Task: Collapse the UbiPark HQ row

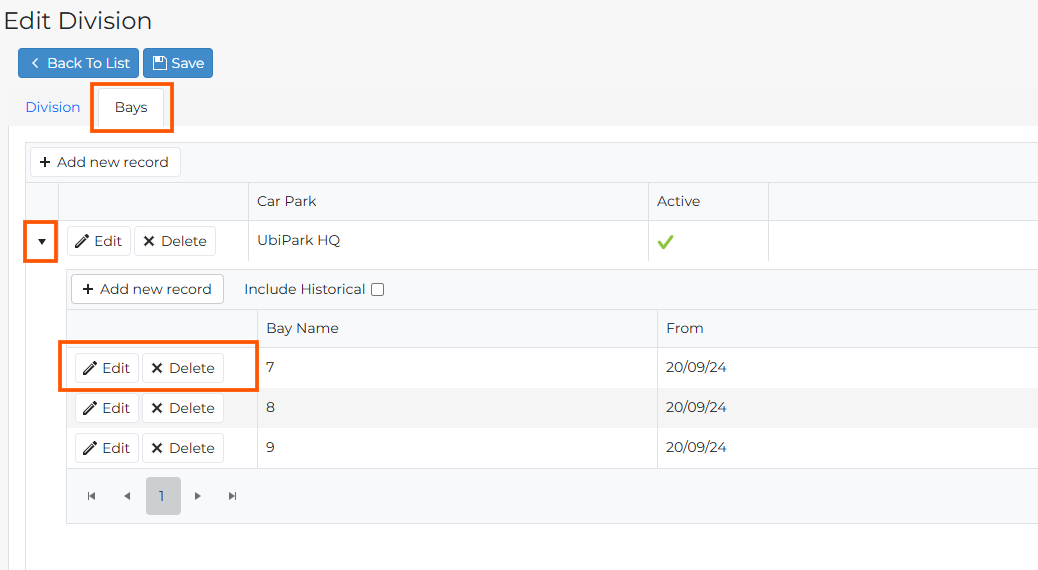Action: (42, 242)
